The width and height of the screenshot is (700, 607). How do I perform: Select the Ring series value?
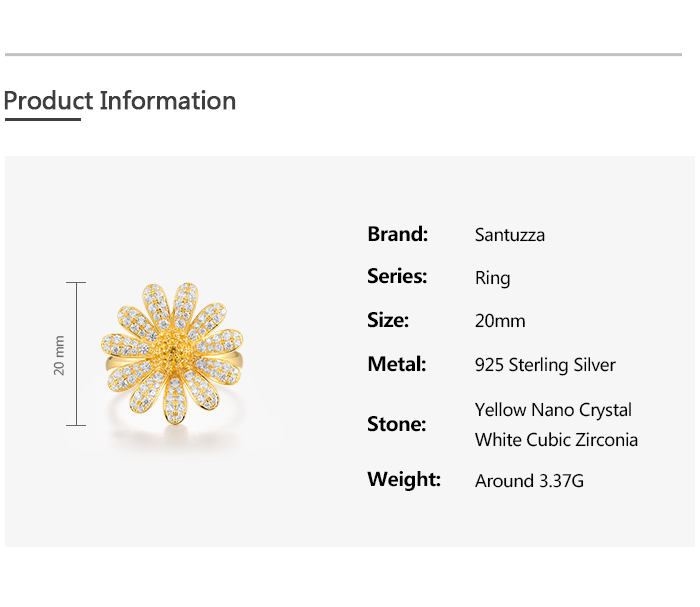(x=492, y=278)
